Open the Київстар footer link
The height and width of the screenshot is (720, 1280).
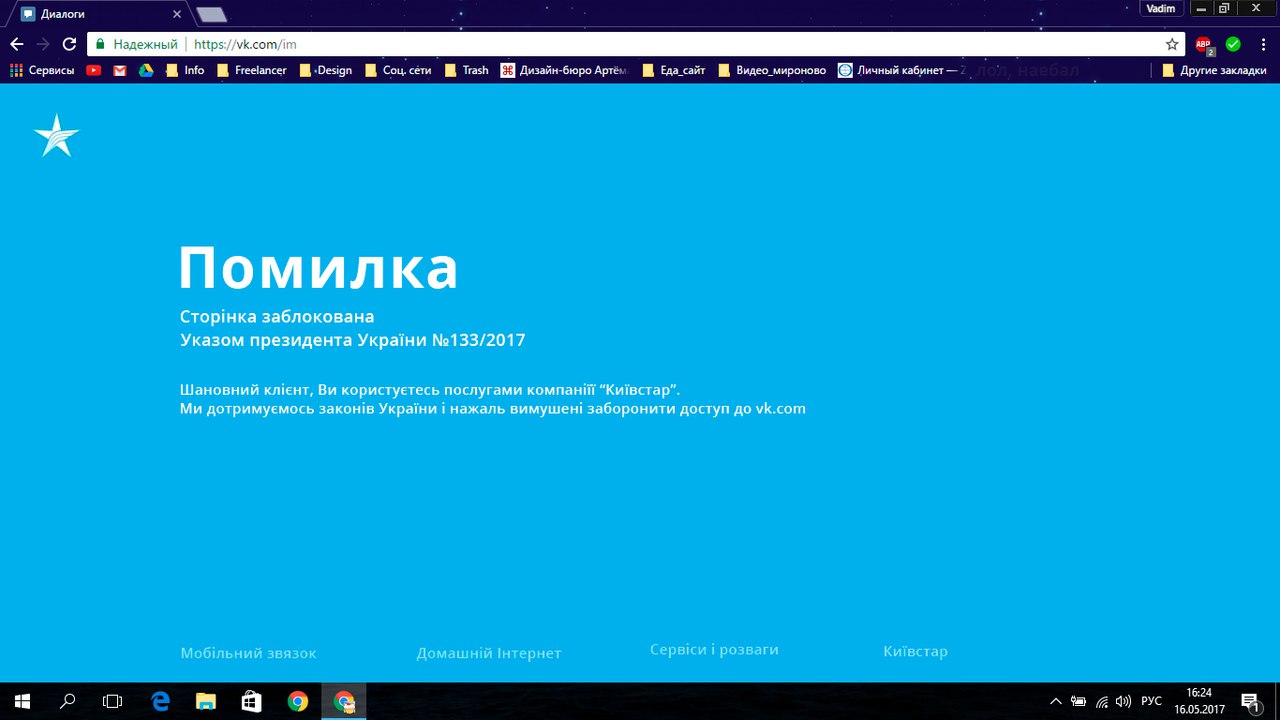(915, 652)
